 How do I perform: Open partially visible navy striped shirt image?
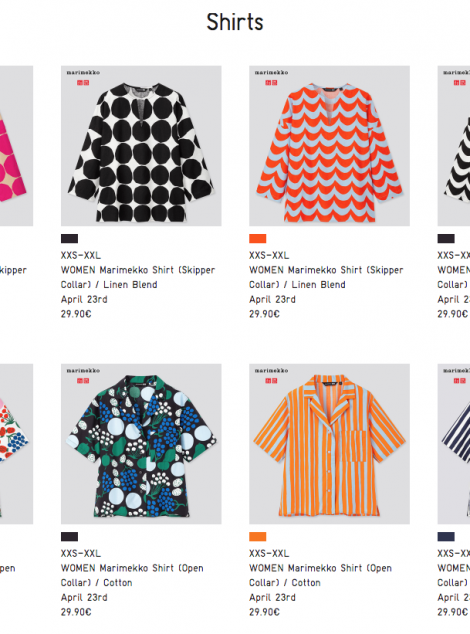454,444
